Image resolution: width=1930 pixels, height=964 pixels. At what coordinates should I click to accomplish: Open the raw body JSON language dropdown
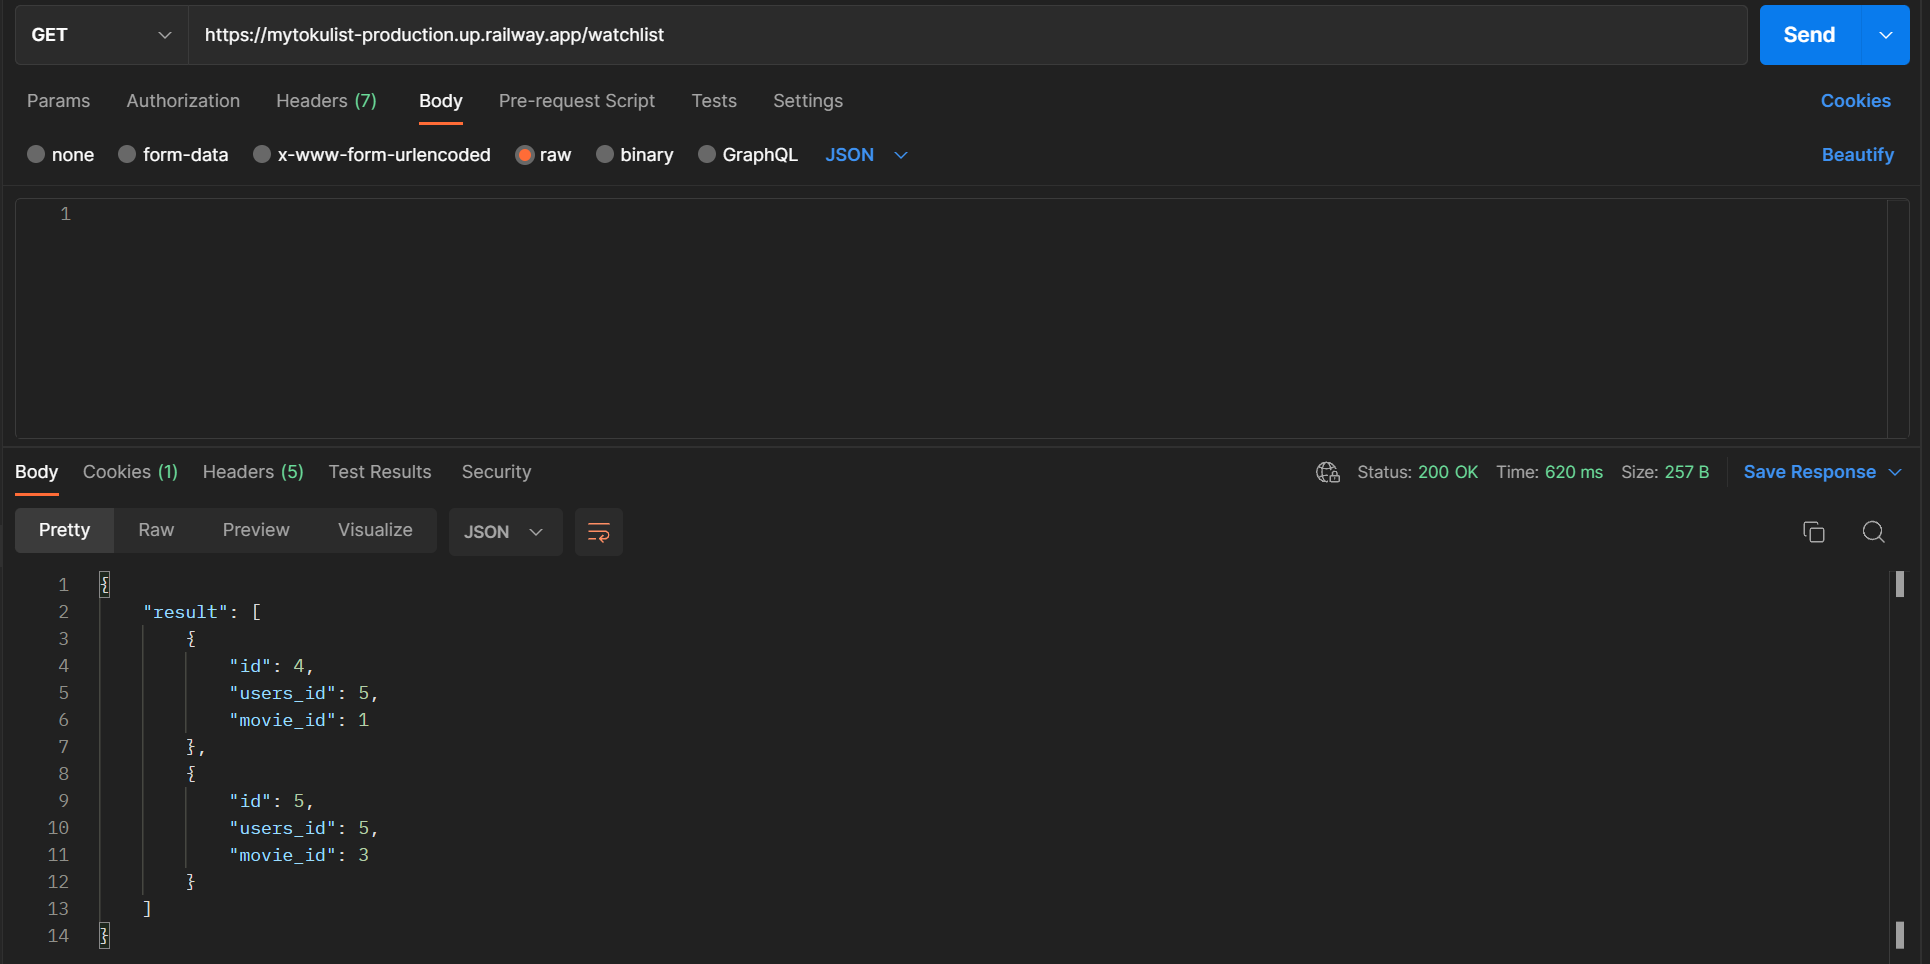click(866, 155)
